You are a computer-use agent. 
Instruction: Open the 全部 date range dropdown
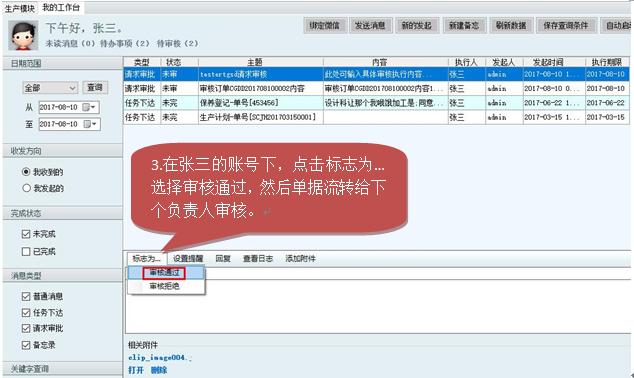point(50,88)
